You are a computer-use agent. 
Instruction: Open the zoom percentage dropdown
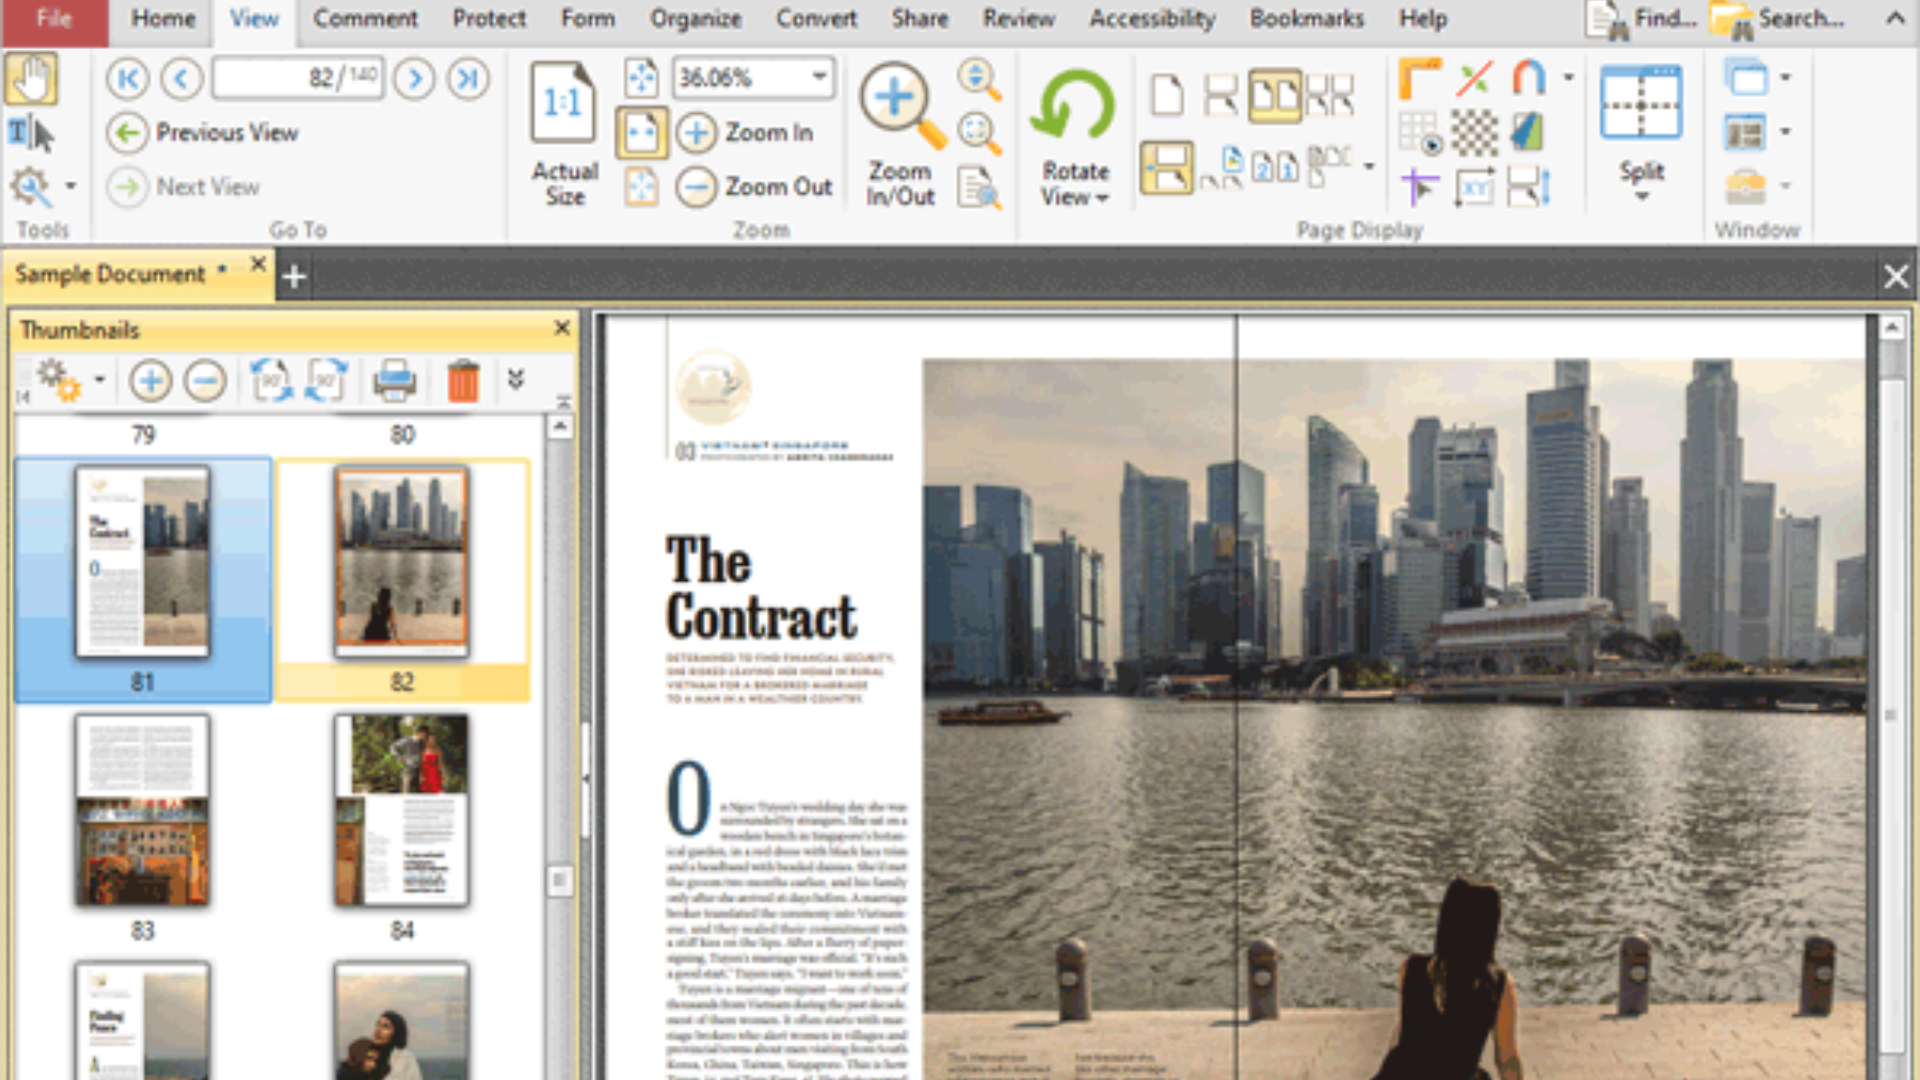(822, 77)
